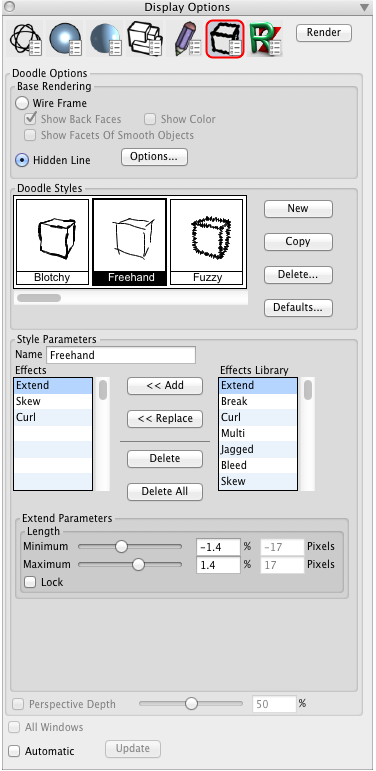The height and width of the screenshot is (771, 376).
Task: Choose the Freehand doodle style thumbnail
Action: [x=130, y=241]
